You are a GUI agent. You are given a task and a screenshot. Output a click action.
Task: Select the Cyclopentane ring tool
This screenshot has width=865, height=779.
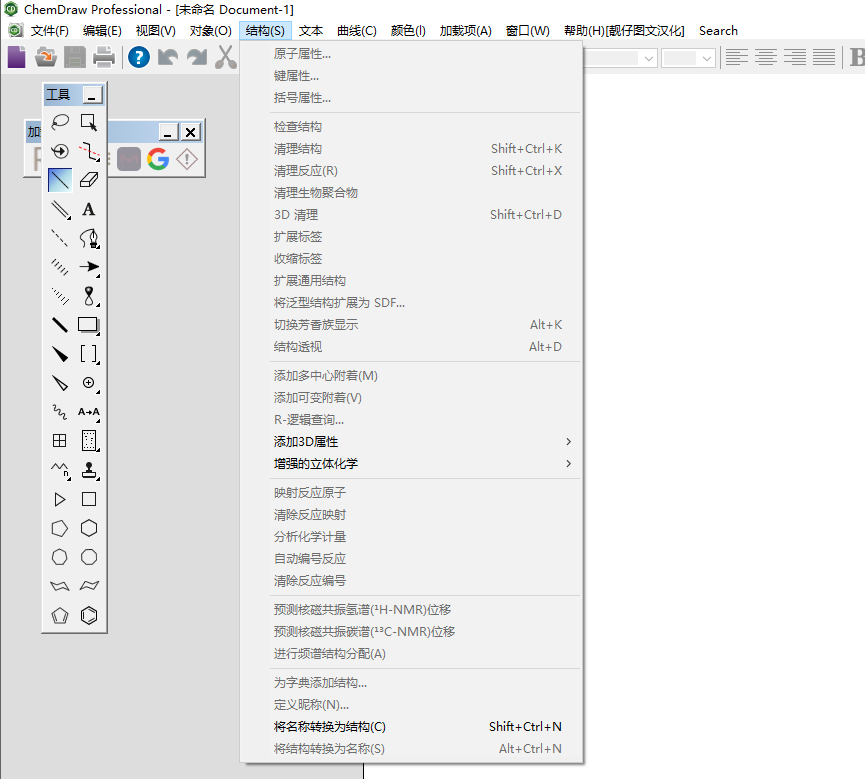(60, 528)
